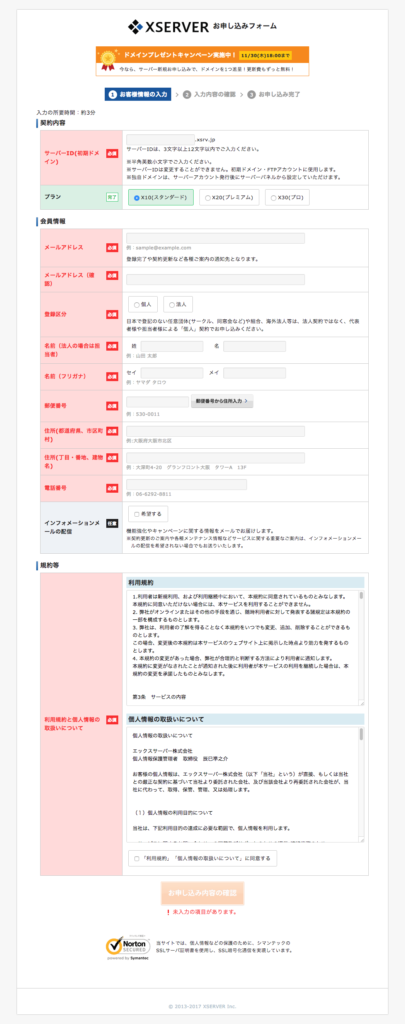Image resolution: width=405 pixels, height=1024 pixels.
Task: Check the 利用規約 agreement checkbox
Action: (202, 858)
